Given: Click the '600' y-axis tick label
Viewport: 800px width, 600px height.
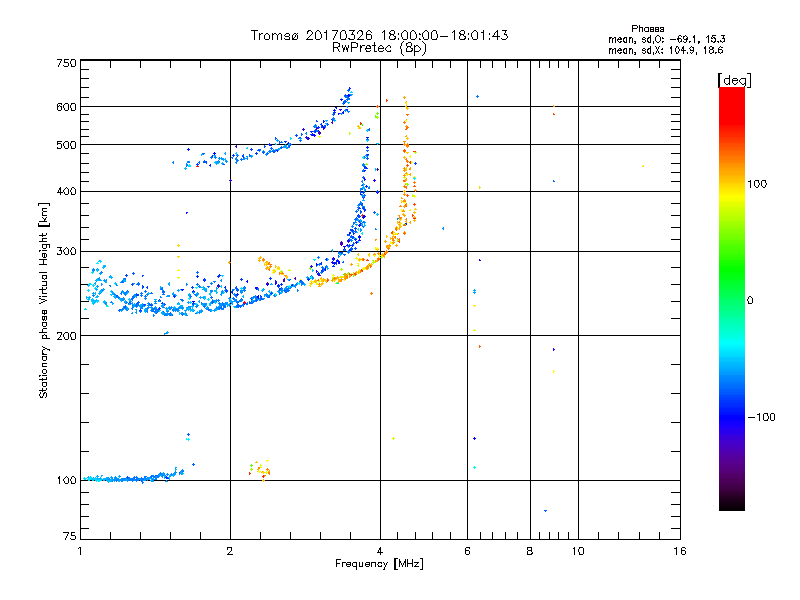Looking at the screenshot, I should coord(66,107).
